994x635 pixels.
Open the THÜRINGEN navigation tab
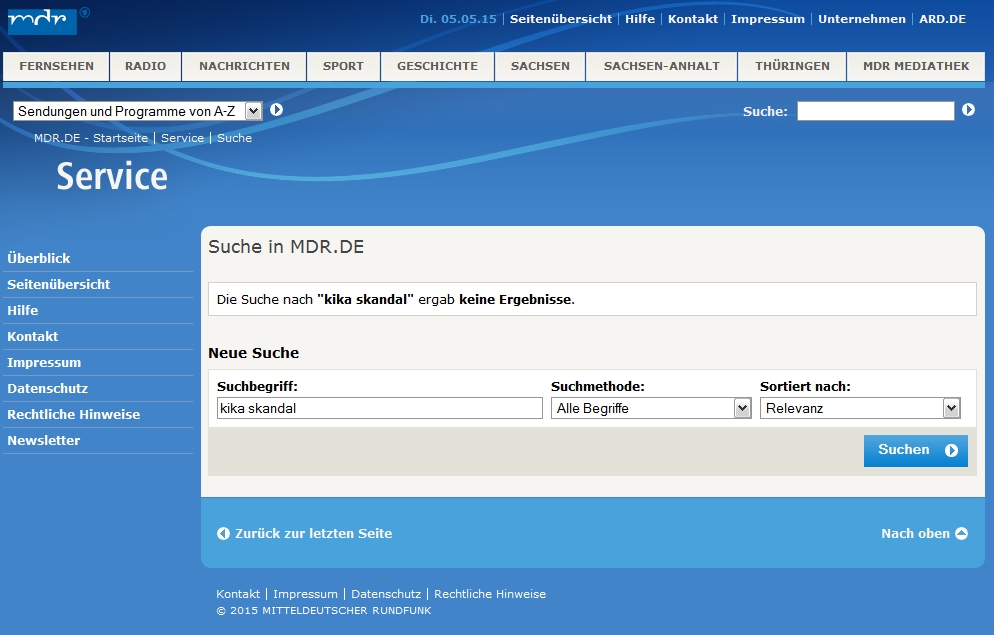[792, 66]
